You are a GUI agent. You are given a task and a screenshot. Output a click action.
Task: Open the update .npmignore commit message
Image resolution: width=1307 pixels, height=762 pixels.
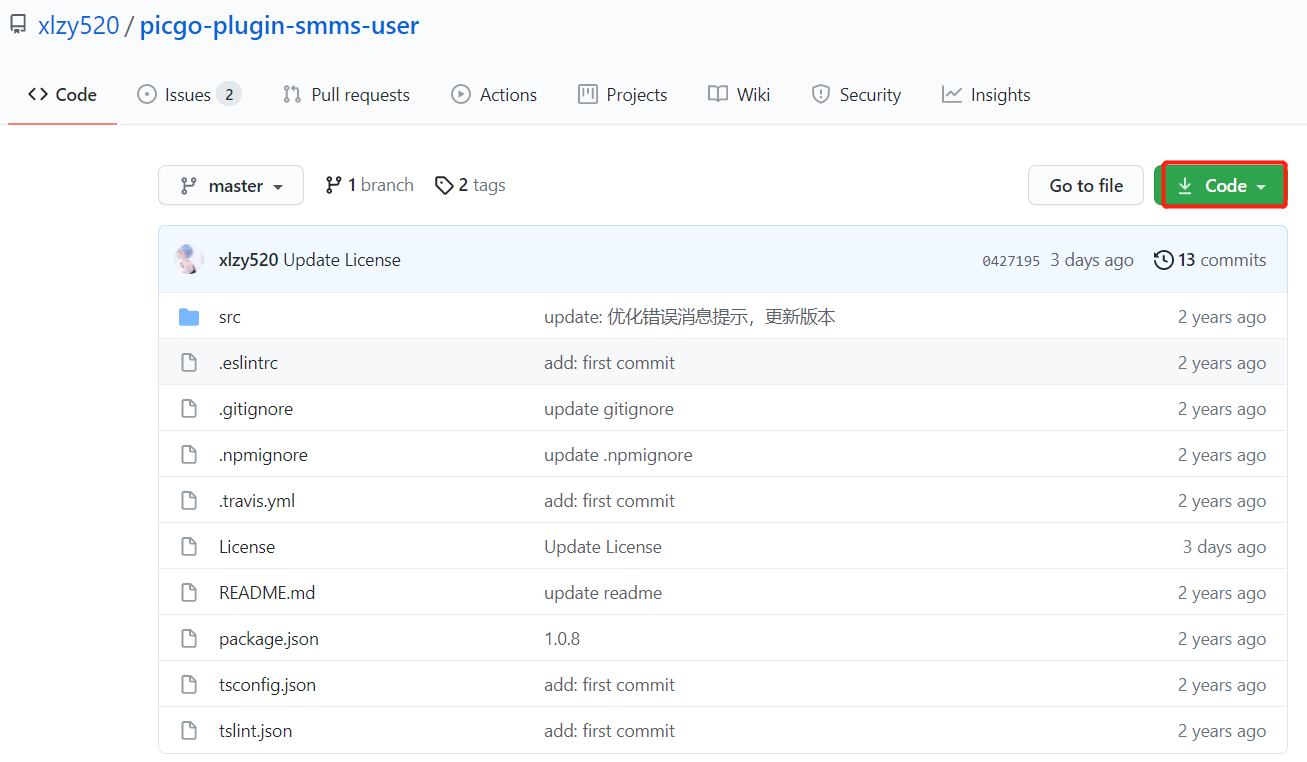pos(618,455)
